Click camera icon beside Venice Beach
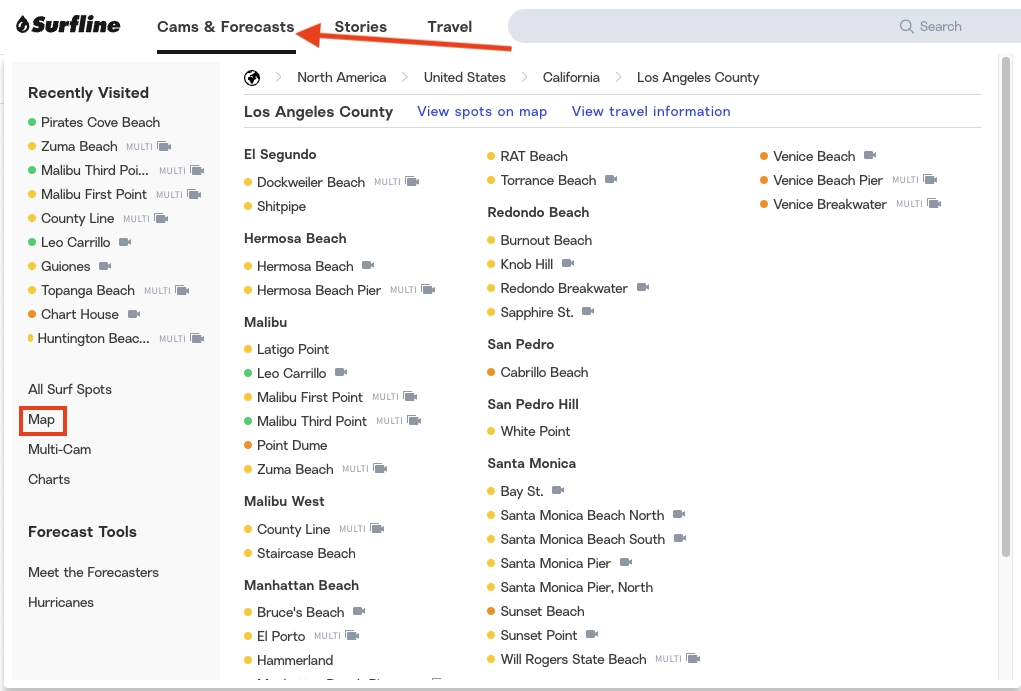The height and width of the screenshot is (691, 1021). click(x=870, y=155)
